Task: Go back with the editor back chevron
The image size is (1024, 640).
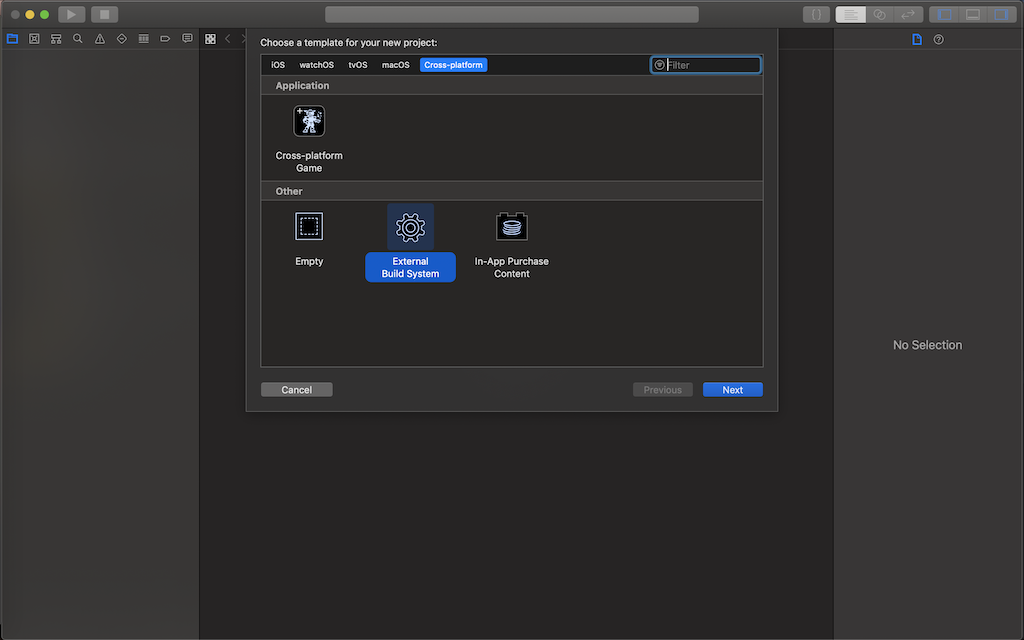Action: [x=228, y=39]
